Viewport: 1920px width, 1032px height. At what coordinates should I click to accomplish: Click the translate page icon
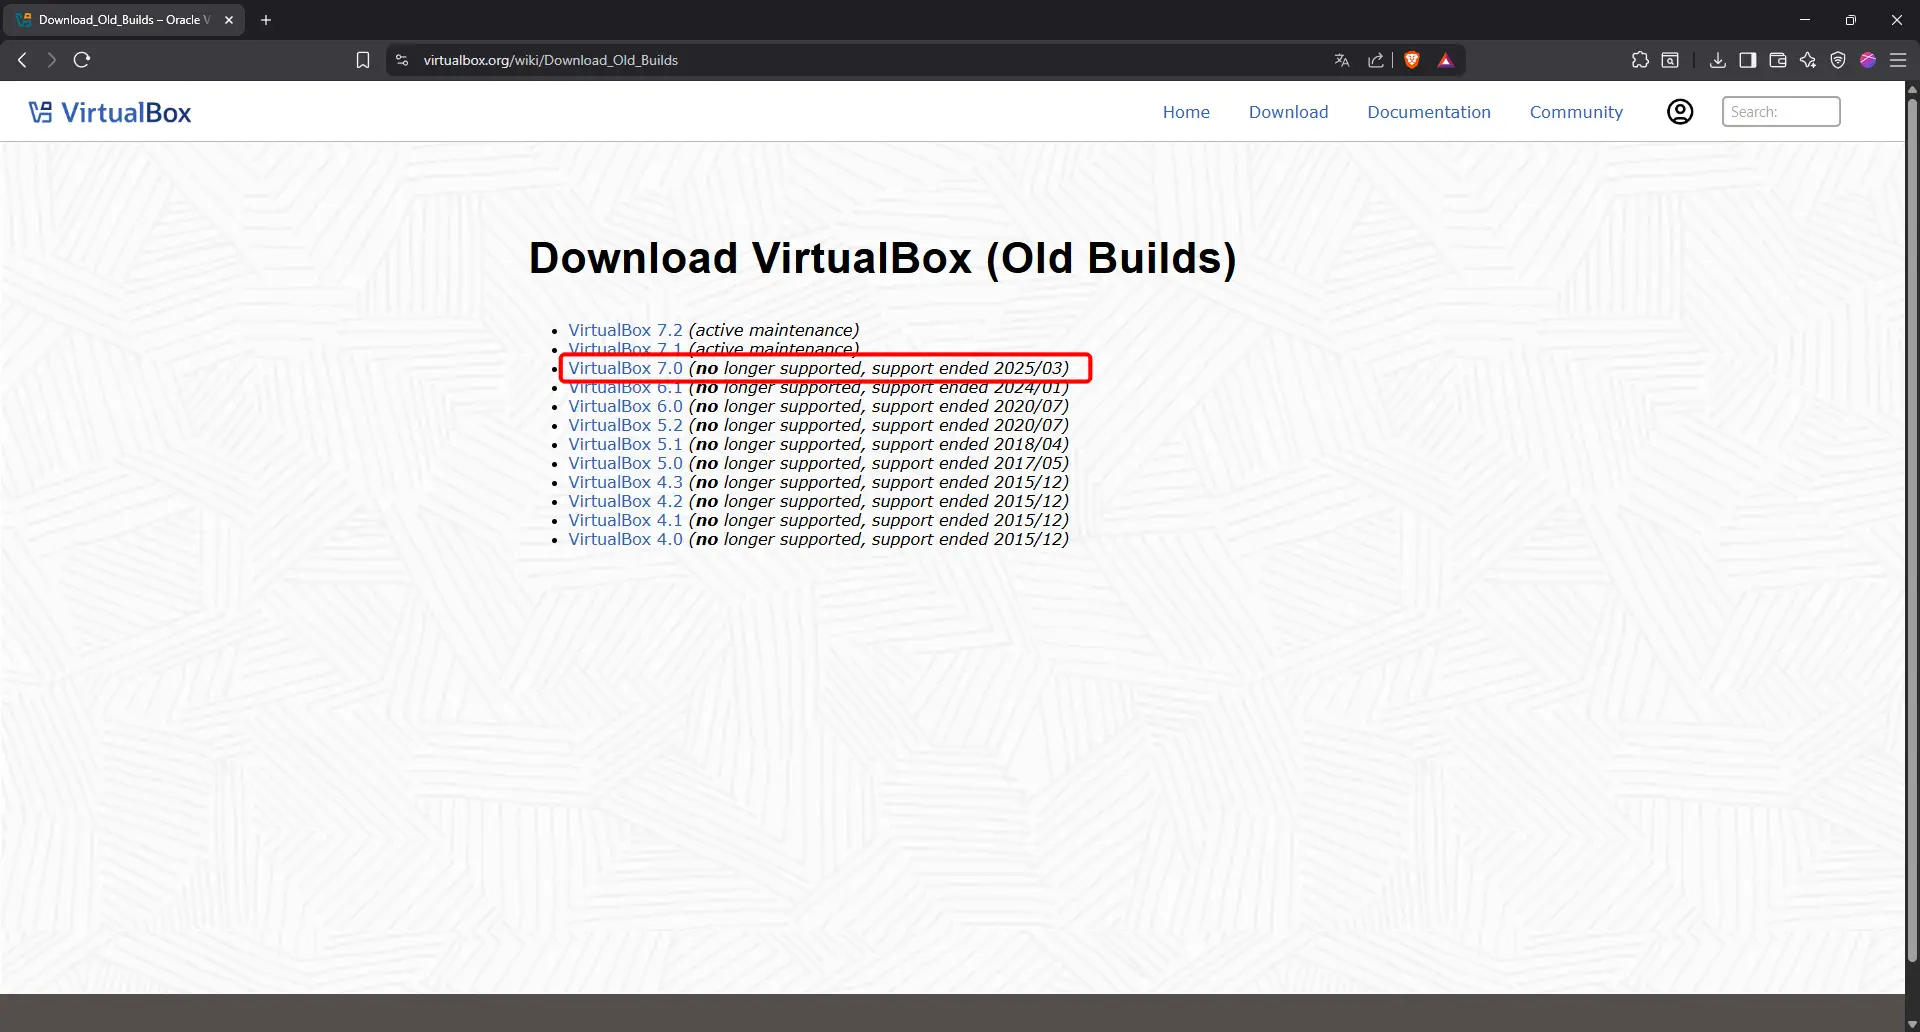1342,60
